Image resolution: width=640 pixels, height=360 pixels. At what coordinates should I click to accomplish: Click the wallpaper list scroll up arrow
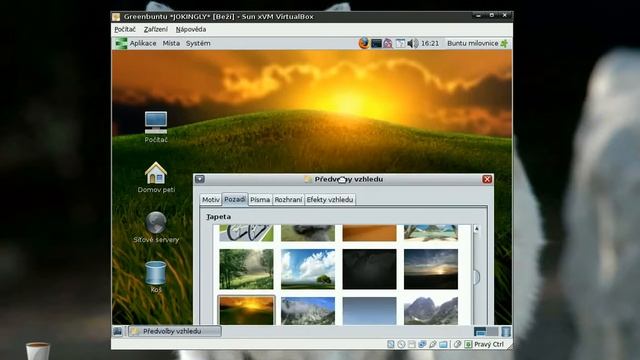pyautogui.click(x=476, y=229)
